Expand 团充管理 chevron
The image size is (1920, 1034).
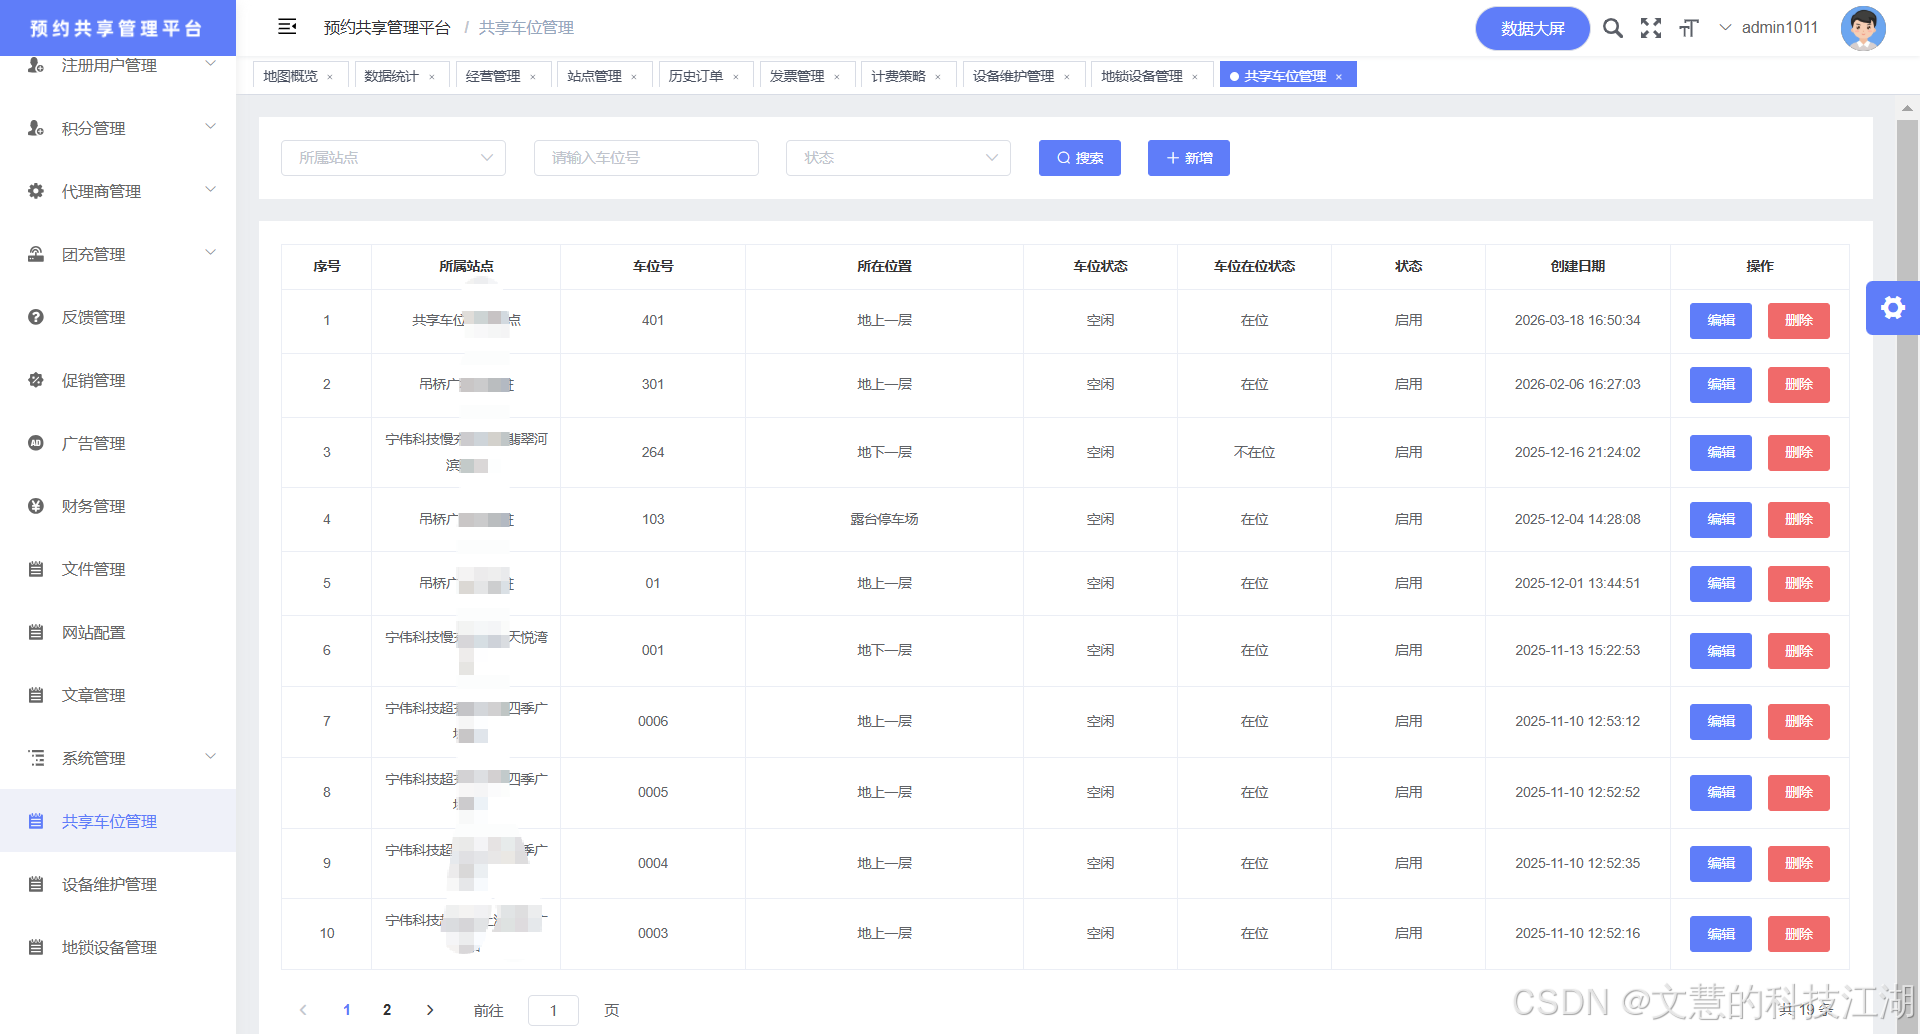(211, 252)
